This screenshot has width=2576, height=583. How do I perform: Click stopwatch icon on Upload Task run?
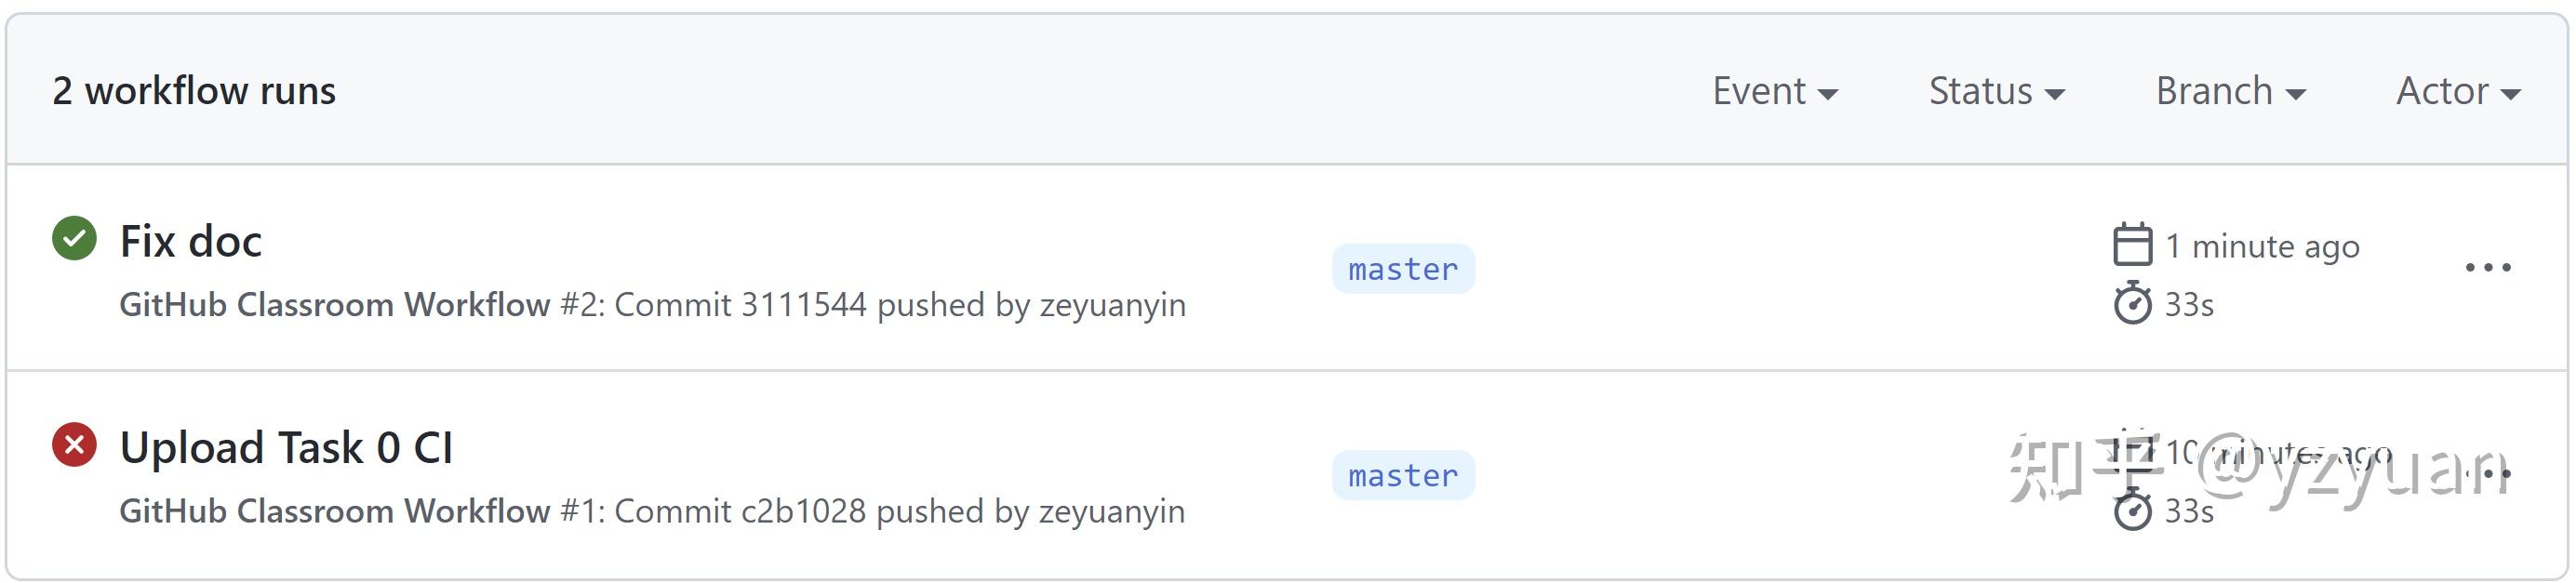[x=2131, y=510]
